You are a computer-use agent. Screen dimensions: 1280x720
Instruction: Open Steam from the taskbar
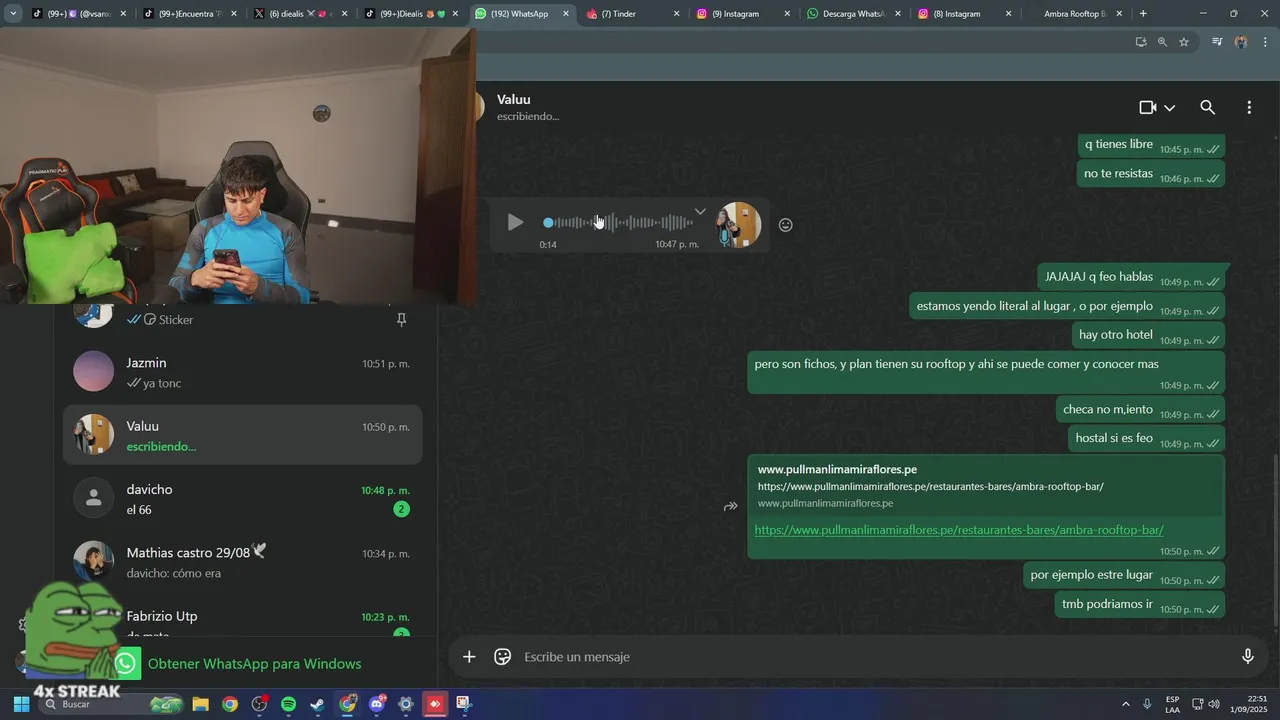tap(317, 704)
